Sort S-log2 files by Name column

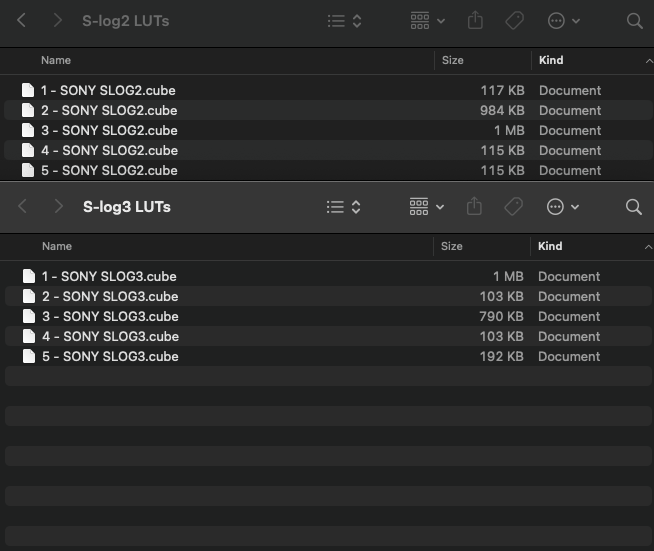(57, 60)
